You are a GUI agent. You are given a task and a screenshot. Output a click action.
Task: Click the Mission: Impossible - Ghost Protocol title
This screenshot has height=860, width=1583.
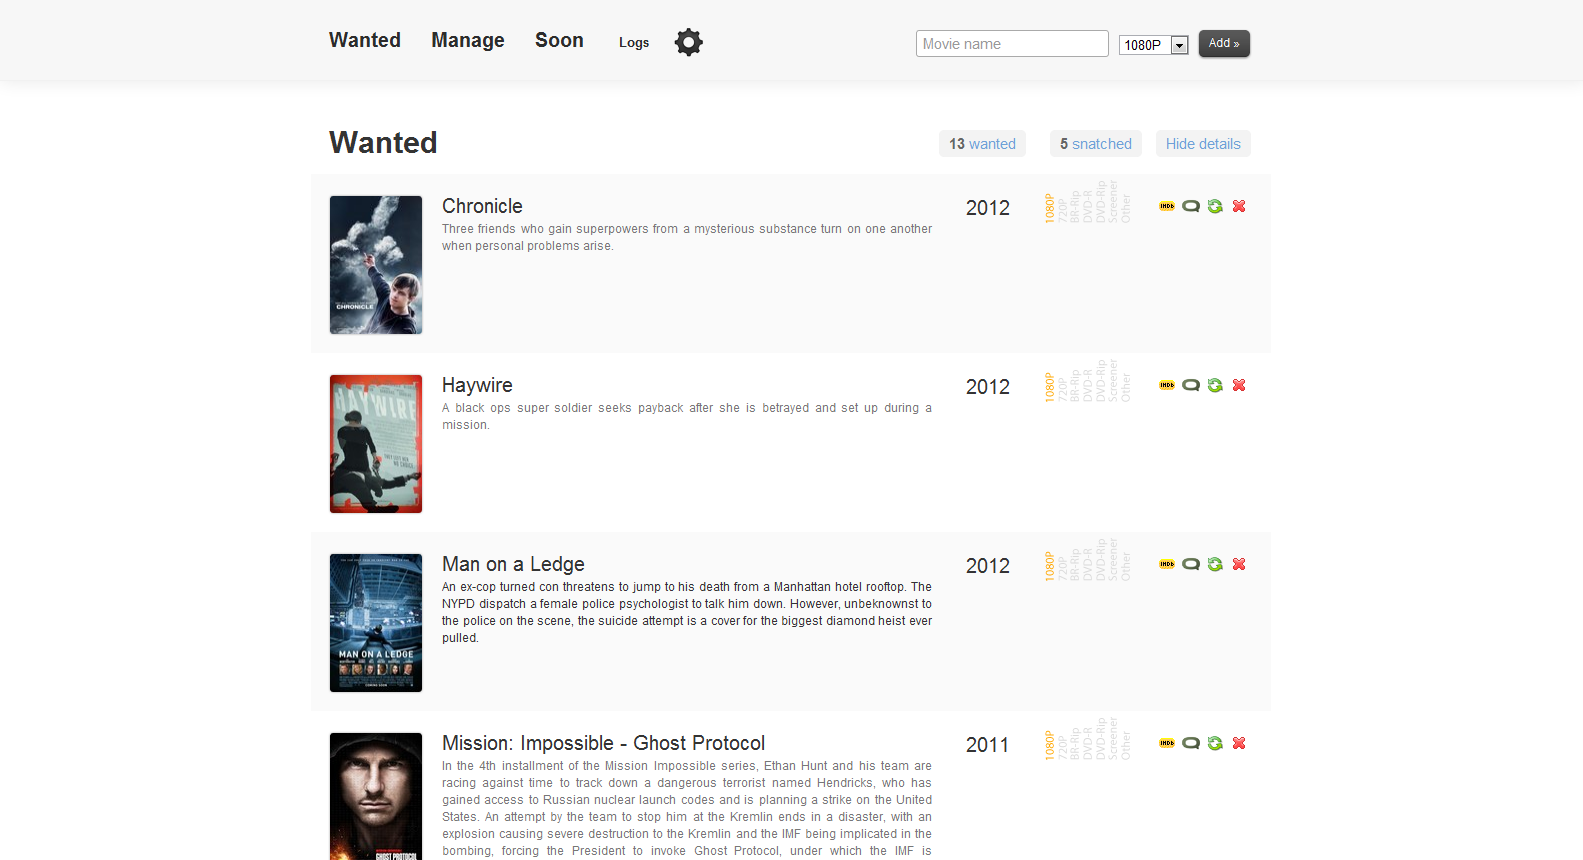tap(603, 743)
